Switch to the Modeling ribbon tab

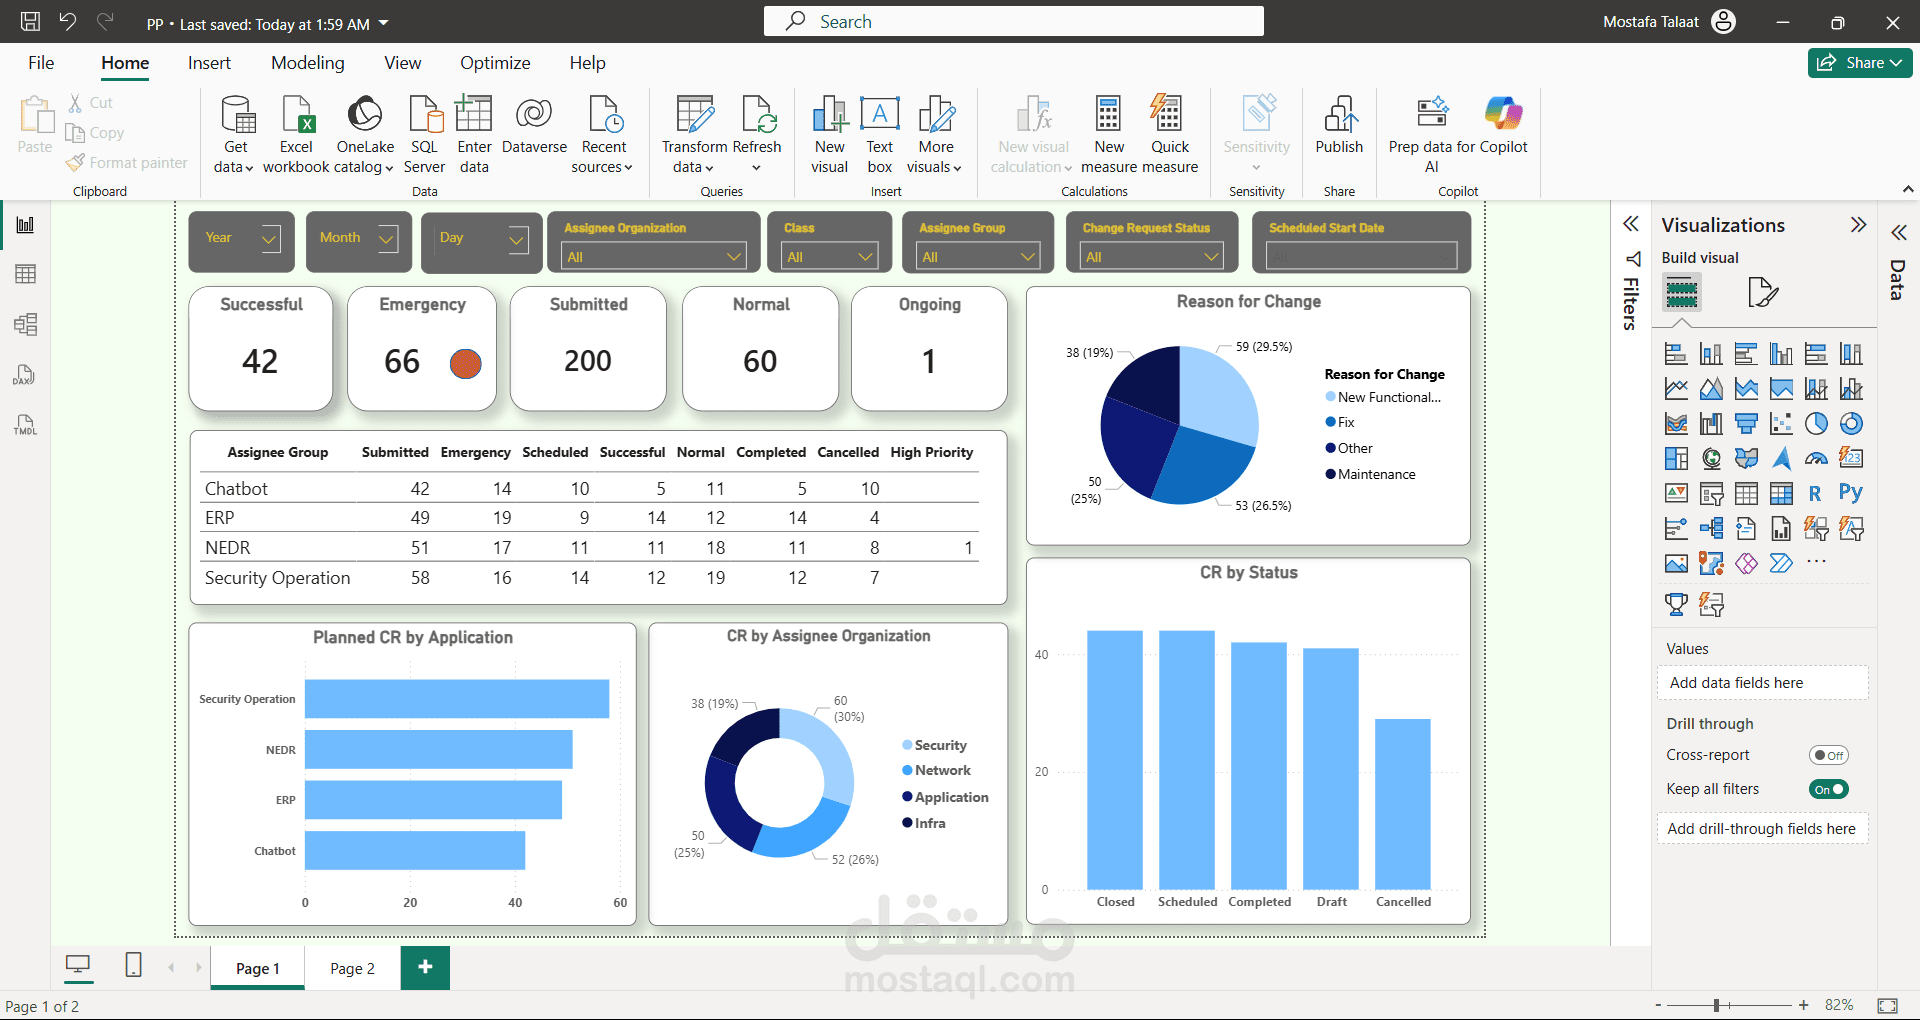[307, 63]
